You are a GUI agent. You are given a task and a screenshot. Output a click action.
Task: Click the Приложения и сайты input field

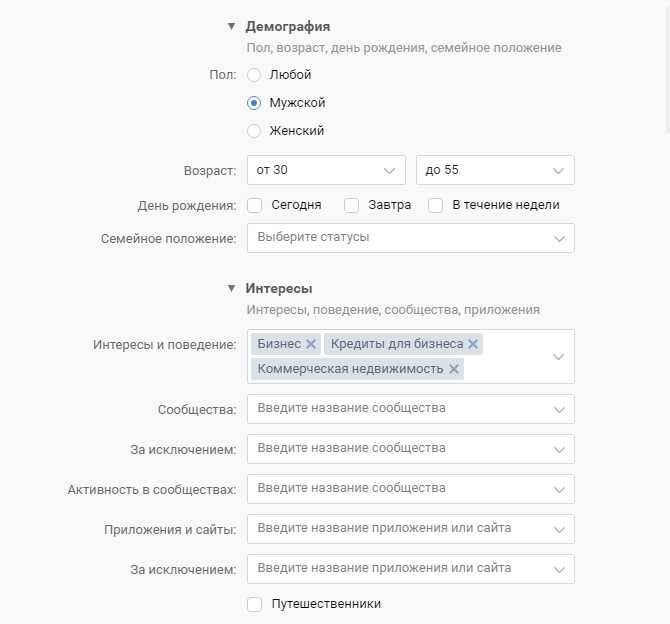[400, 528]
